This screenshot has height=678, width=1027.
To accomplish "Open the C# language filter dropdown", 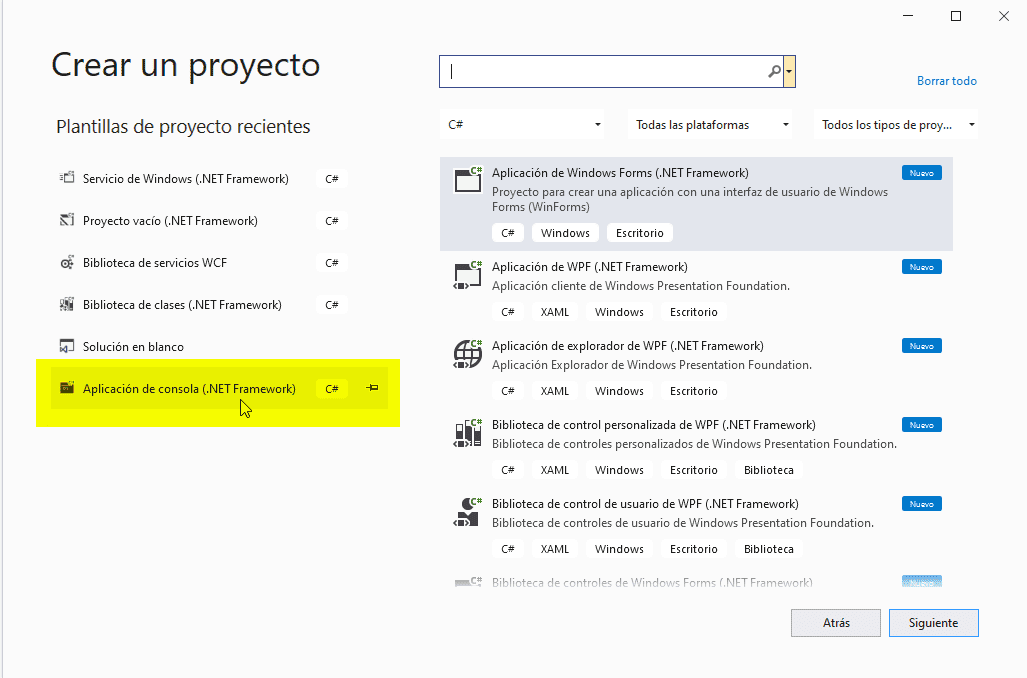I will (x=525, y=125).
